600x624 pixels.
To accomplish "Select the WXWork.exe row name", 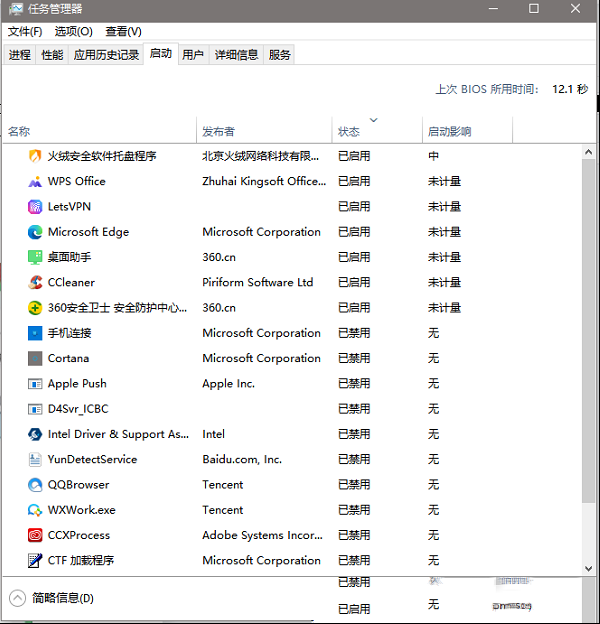I will click(x=82, y=510).
